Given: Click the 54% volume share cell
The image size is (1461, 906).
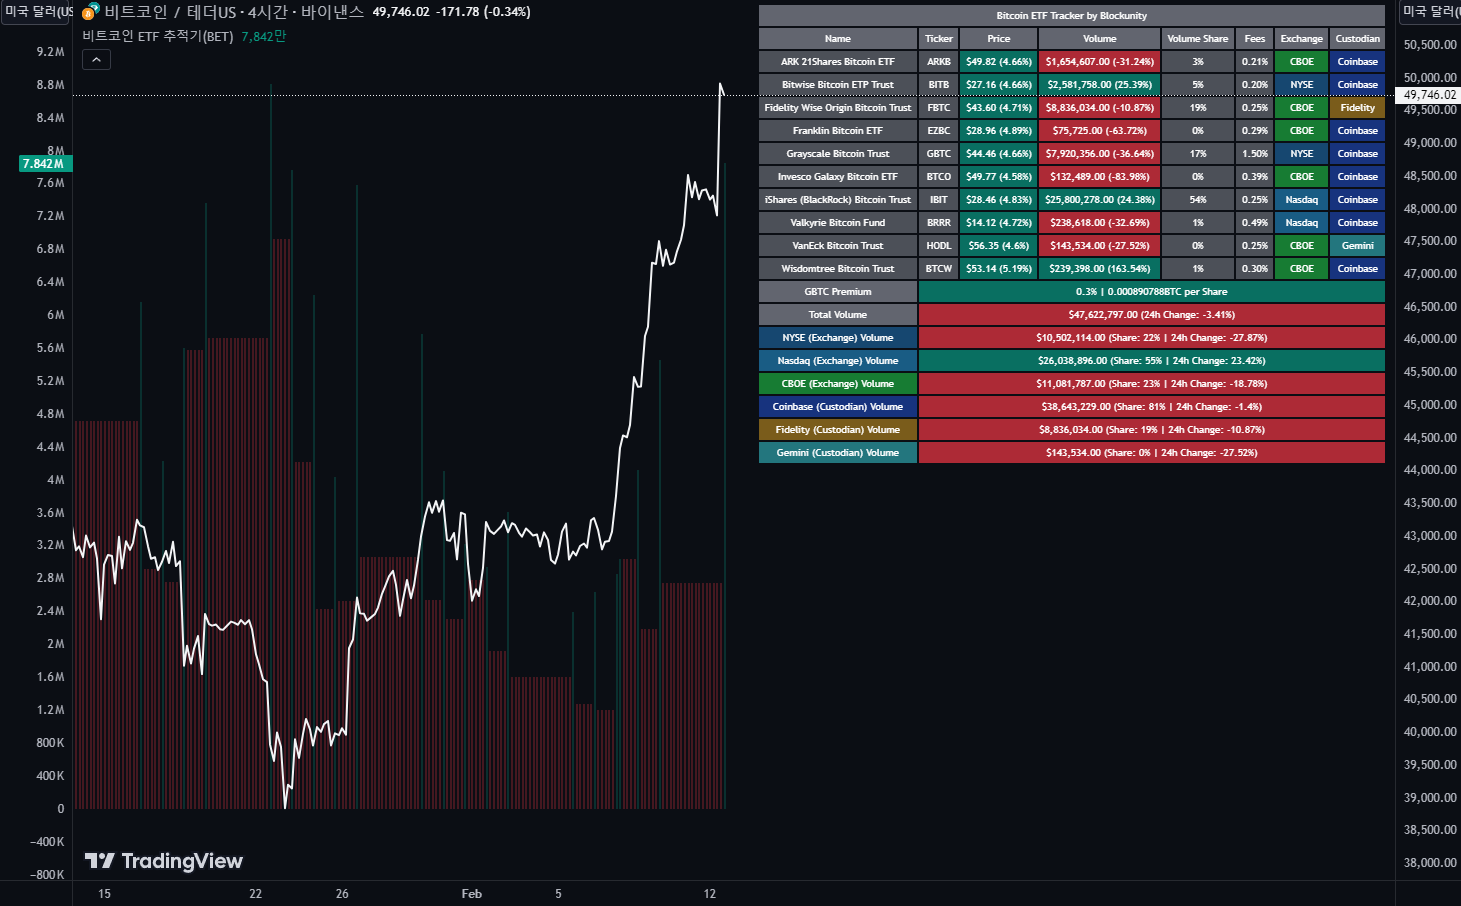Looking at the screenshot, I should [x=1198, y=200].
